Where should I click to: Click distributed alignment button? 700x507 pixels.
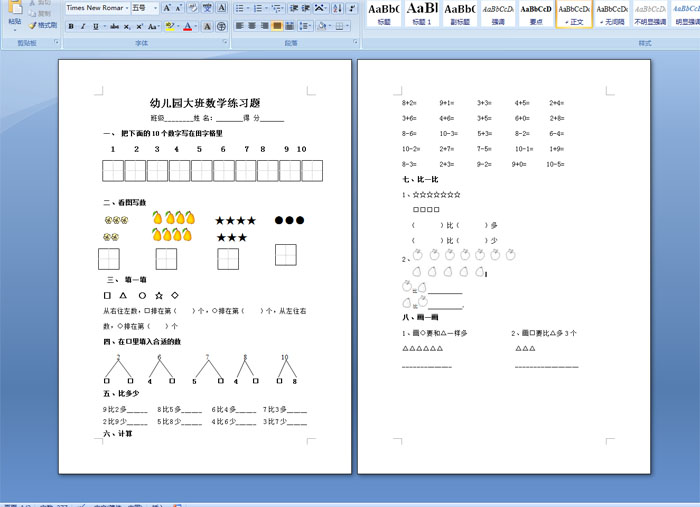click(289, 27)
